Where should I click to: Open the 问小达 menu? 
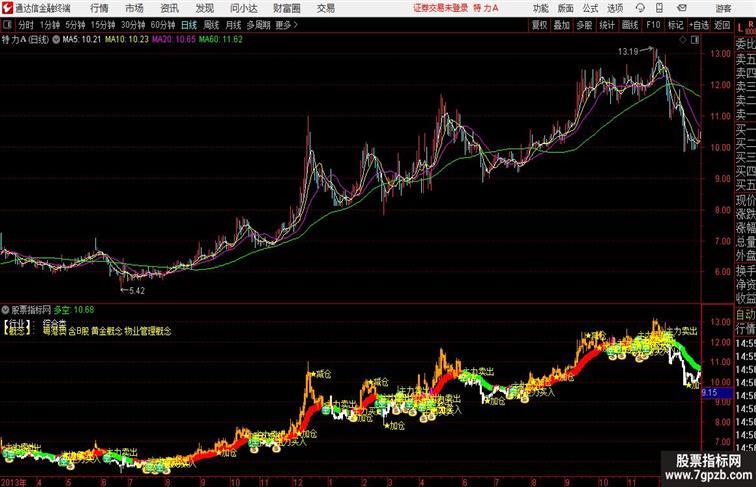click(243, 8)
